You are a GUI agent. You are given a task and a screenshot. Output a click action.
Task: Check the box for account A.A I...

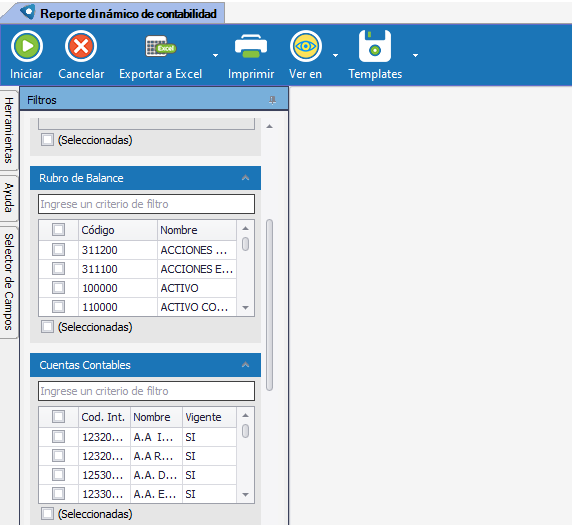click(58, 437)
